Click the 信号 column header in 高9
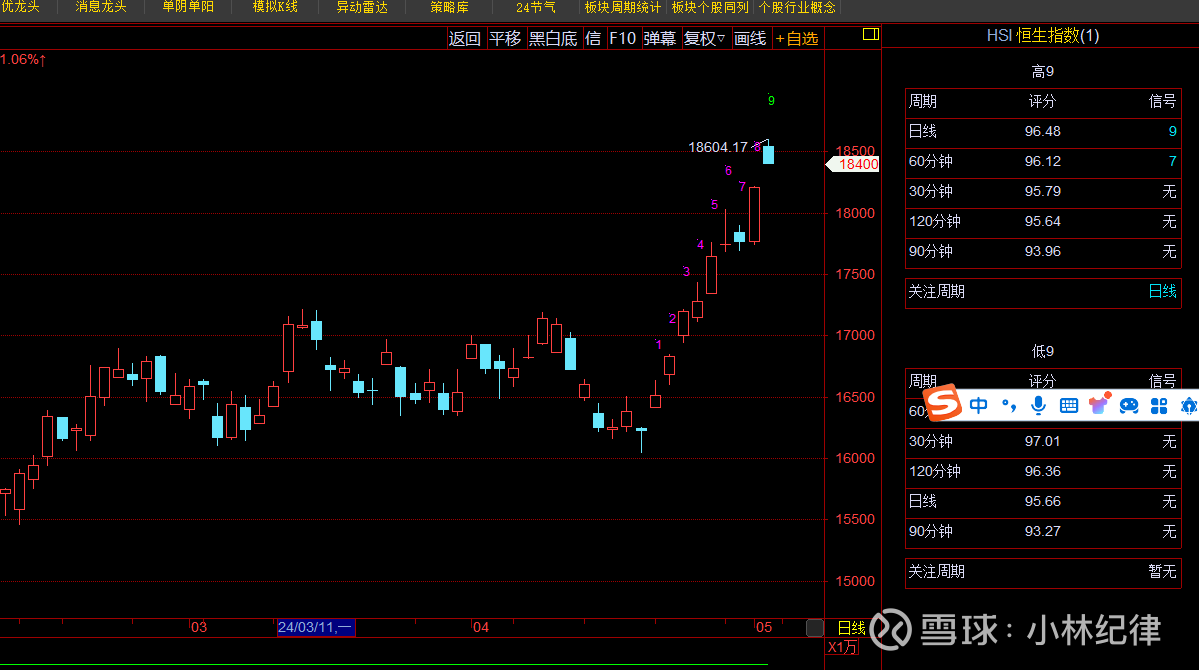1199x670 pixels. pos(1162,102)
